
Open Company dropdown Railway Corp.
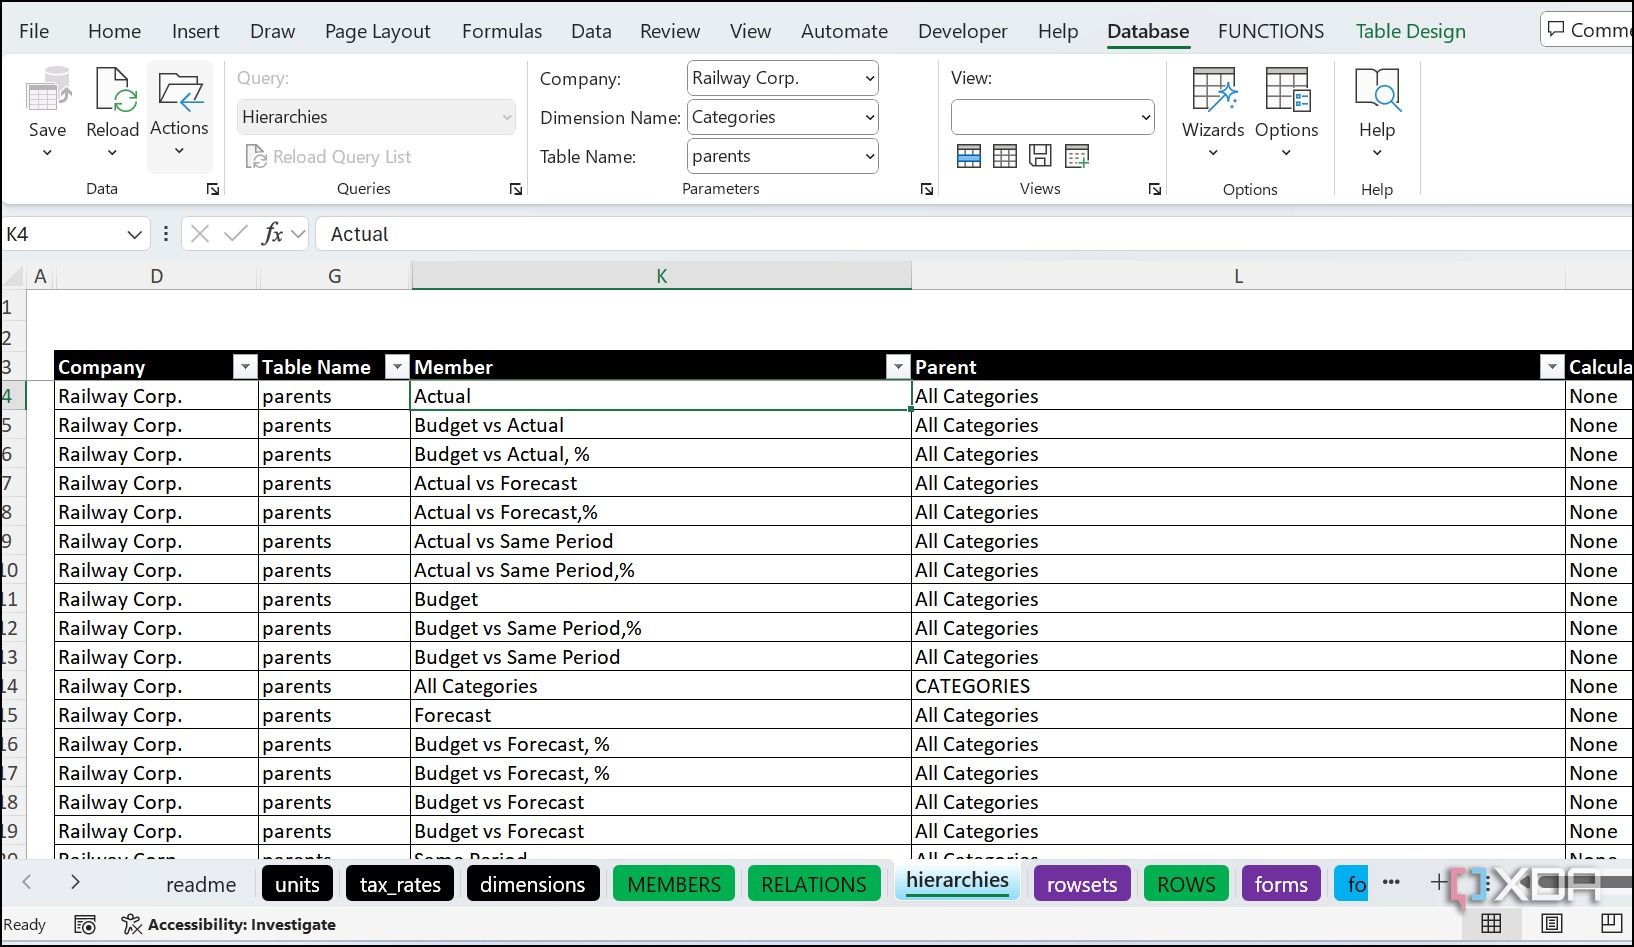click(x=783, y=78)
